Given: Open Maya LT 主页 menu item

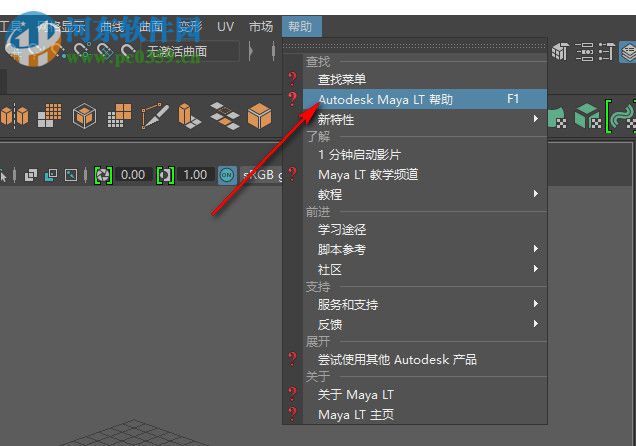Looking at the screenshot, I should tap(425, 414).
